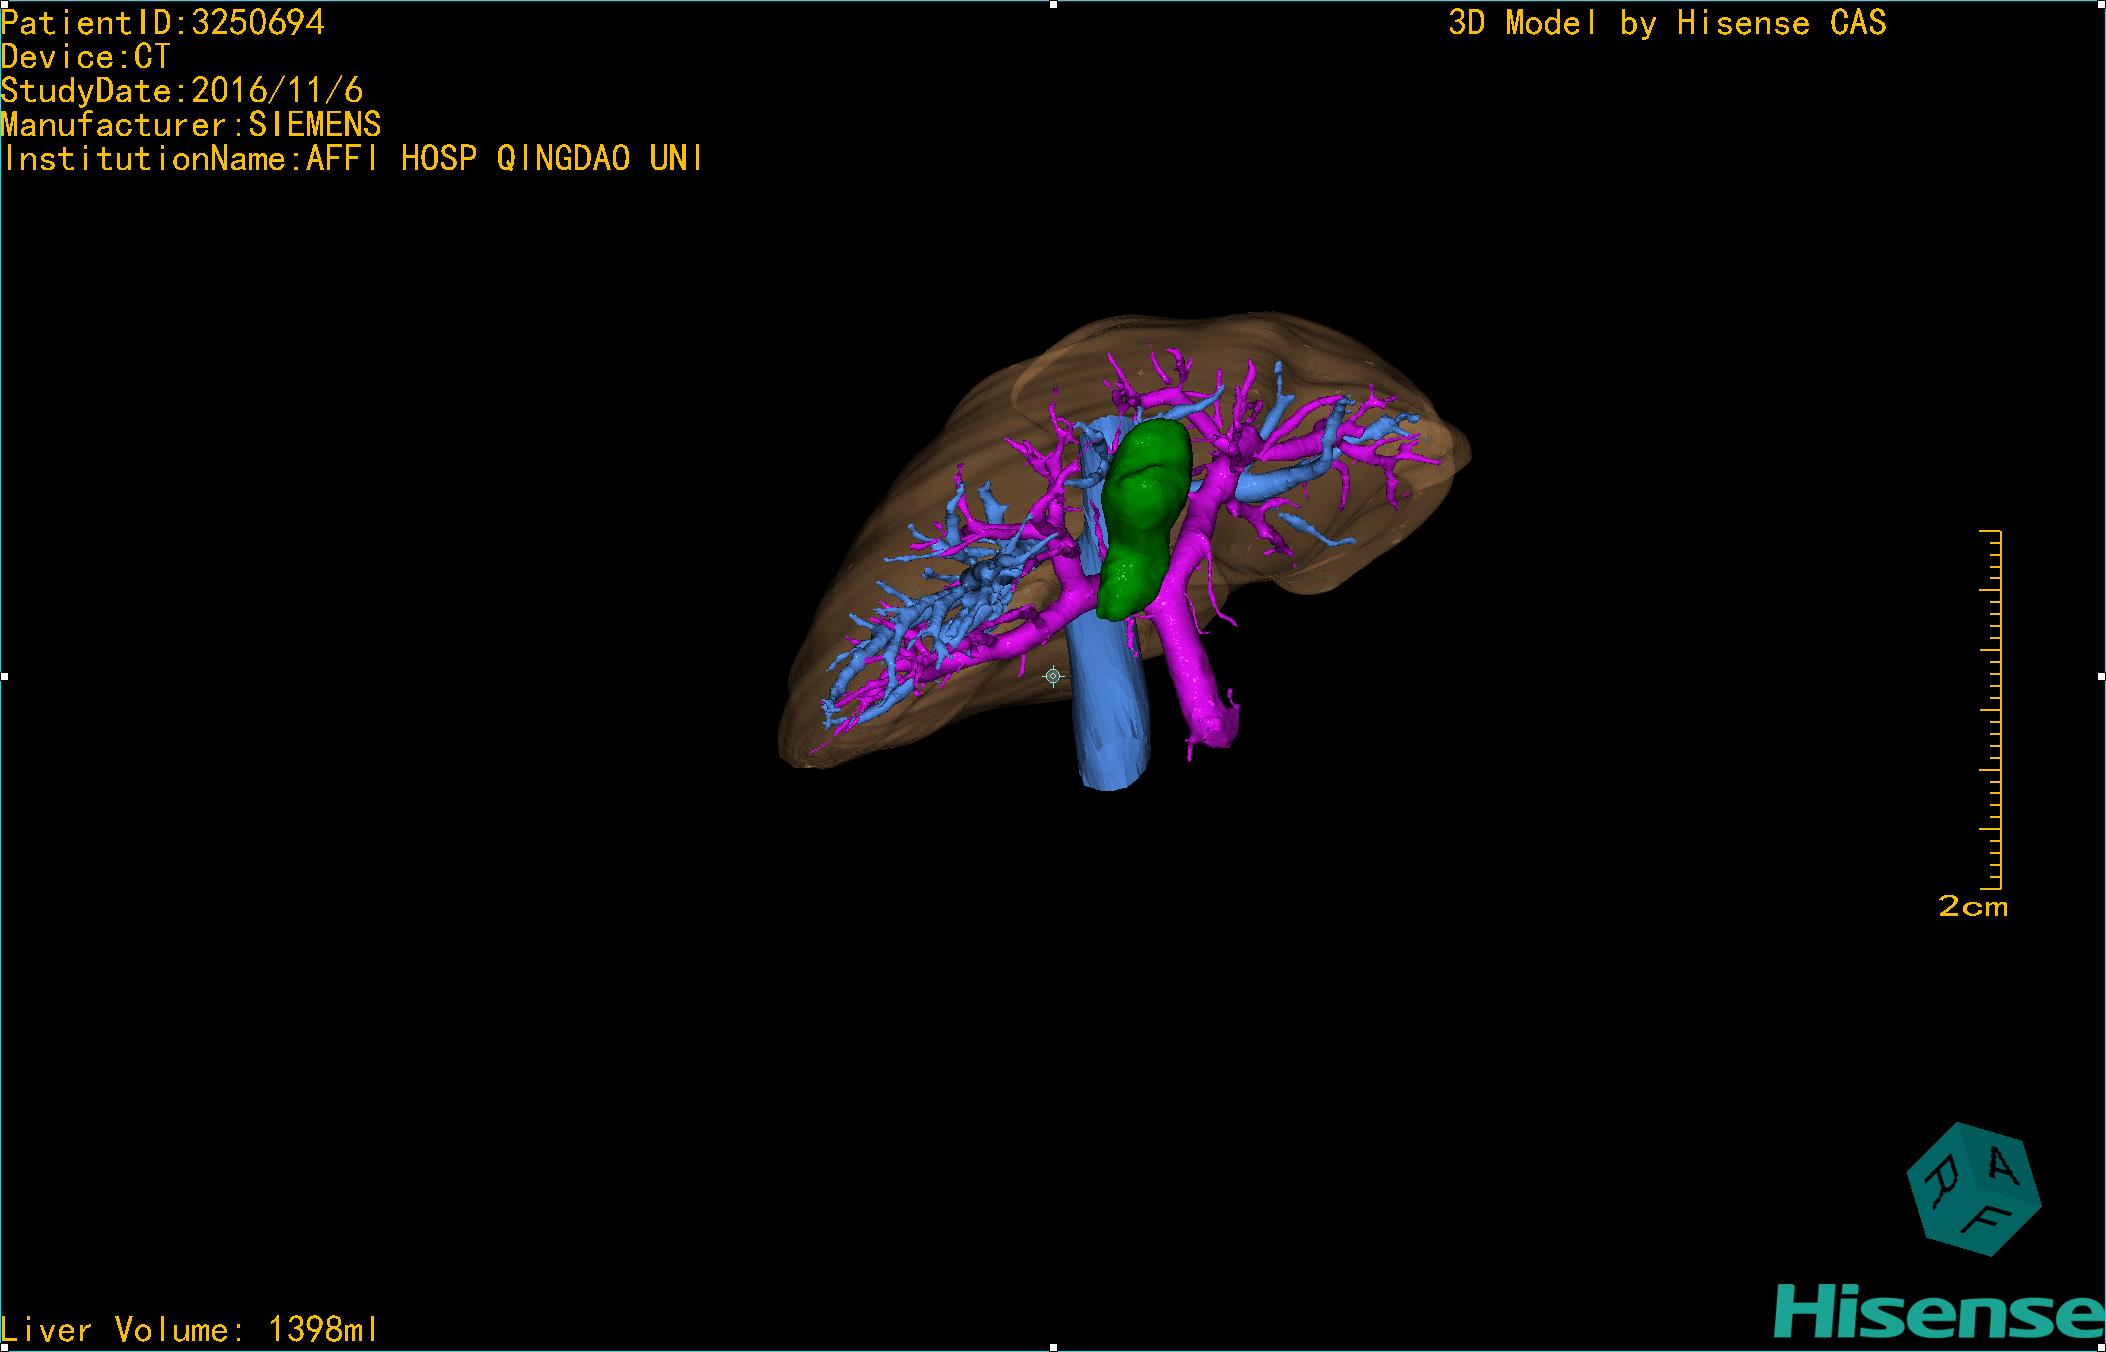Click the Hisense logo in the corner
The width and height of the screenshot is (2106, 1352).
1938,1313
